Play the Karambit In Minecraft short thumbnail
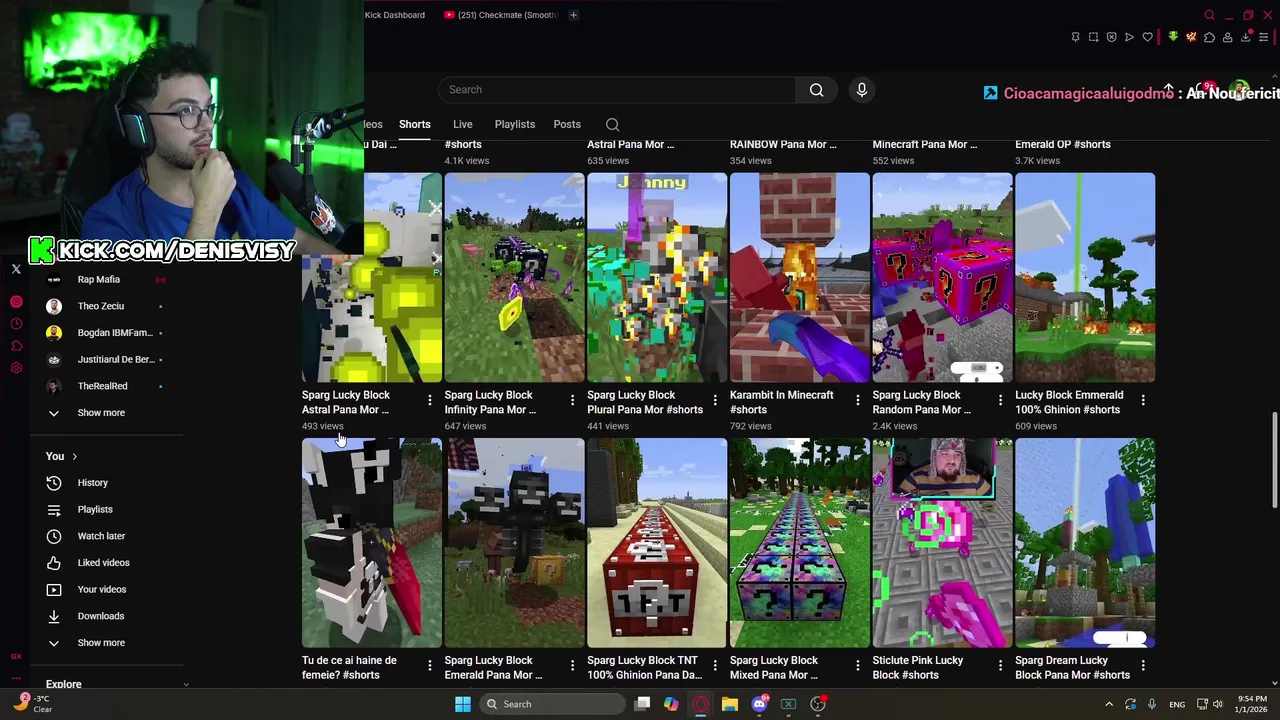The width and height of the screenshot is (1280, 720). tap(799, 277)
